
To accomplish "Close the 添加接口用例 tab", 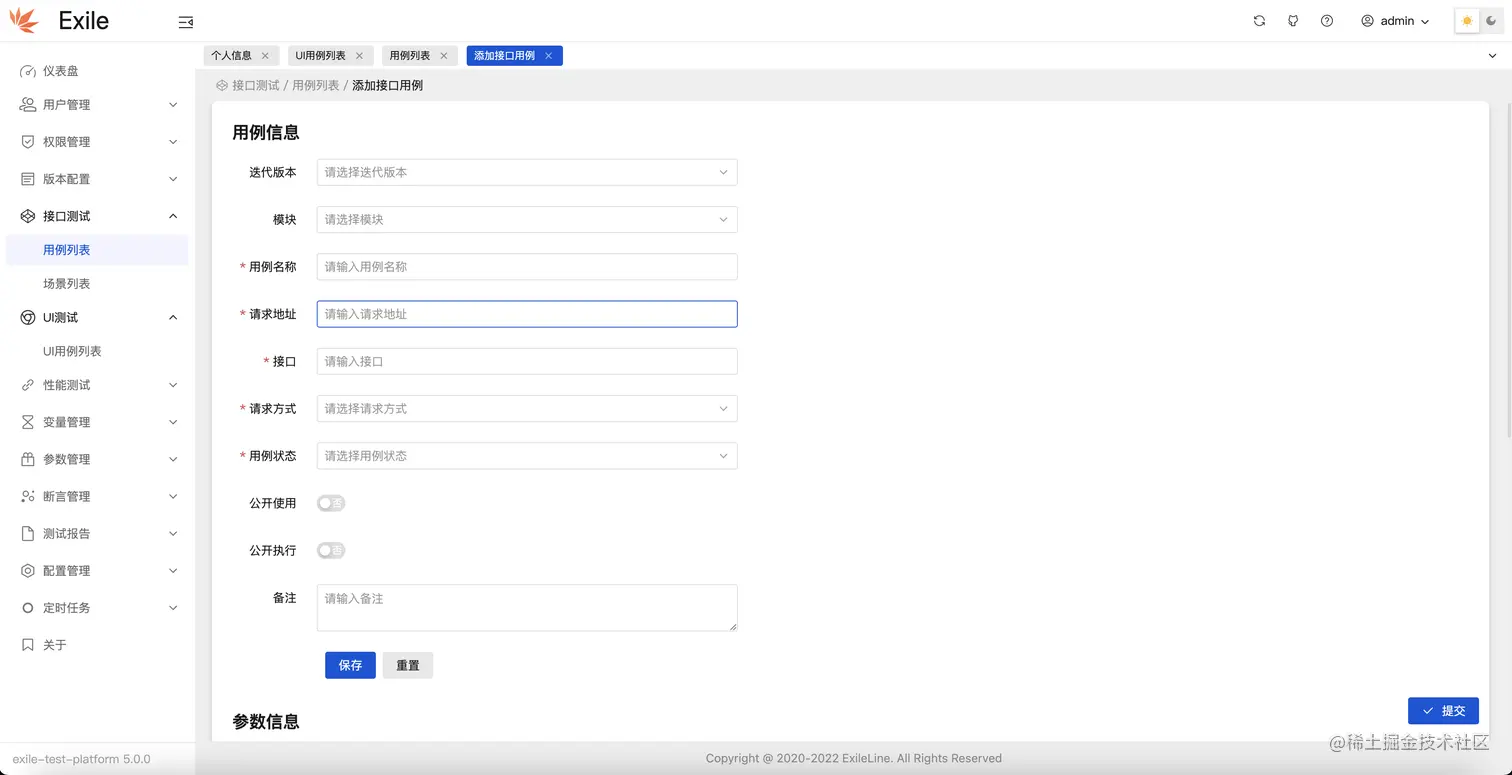I will click(548, 56).
